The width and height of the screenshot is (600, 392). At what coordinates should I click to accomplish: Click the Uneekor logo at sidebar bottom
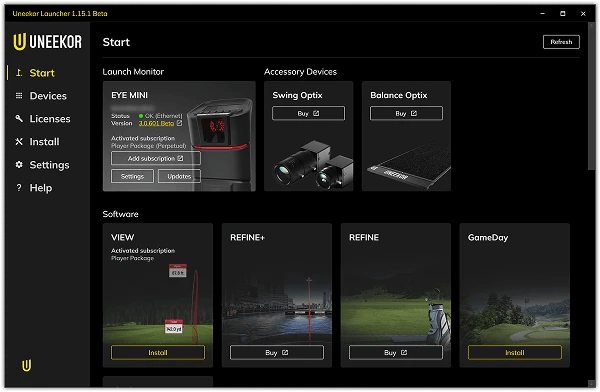click(26, 366)
